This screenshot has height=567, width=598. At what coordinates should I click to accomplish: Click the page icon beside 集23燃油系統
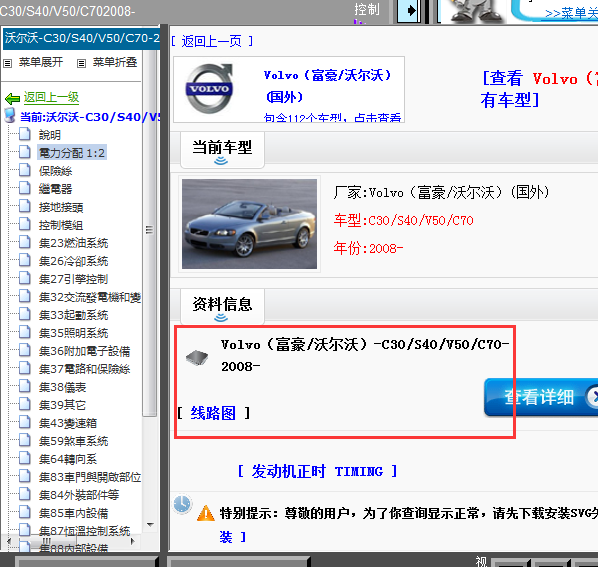25,243
